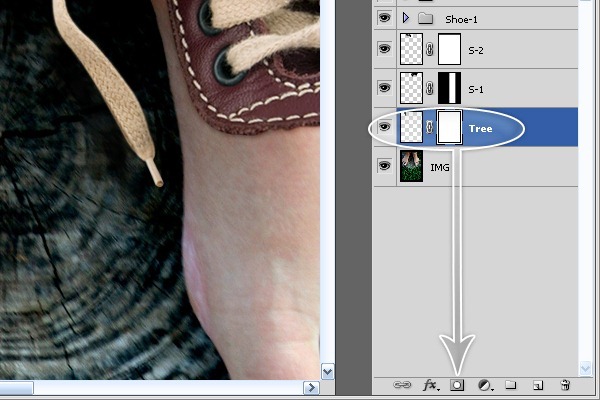Open the adjustment layer menu
This screenshot has height=400, width=600.
click(485, 384)
